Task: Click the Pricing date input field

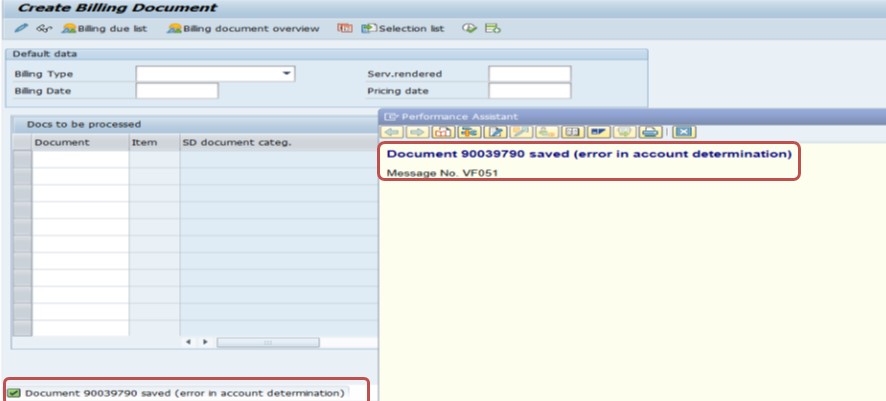Action: click(529, 91)
